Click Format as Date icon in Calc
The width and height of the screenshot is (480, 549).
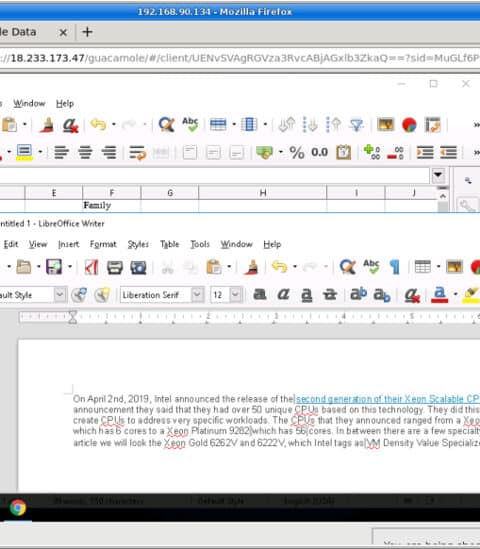[343, 152]
